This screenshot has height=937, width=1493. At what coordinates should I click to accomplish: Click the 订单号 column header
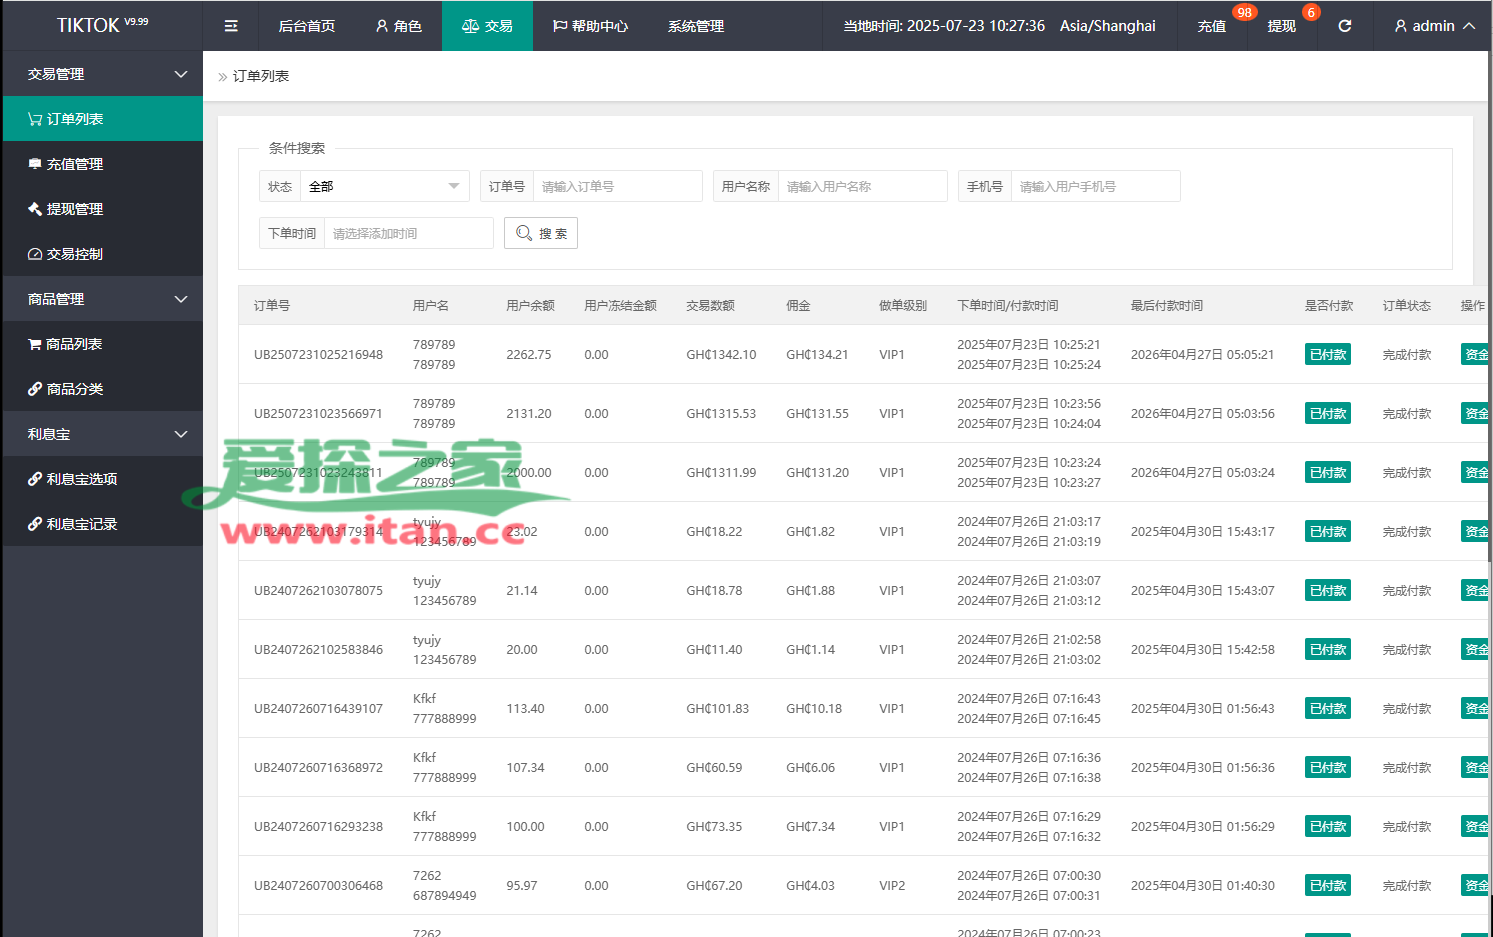[272, 305]
